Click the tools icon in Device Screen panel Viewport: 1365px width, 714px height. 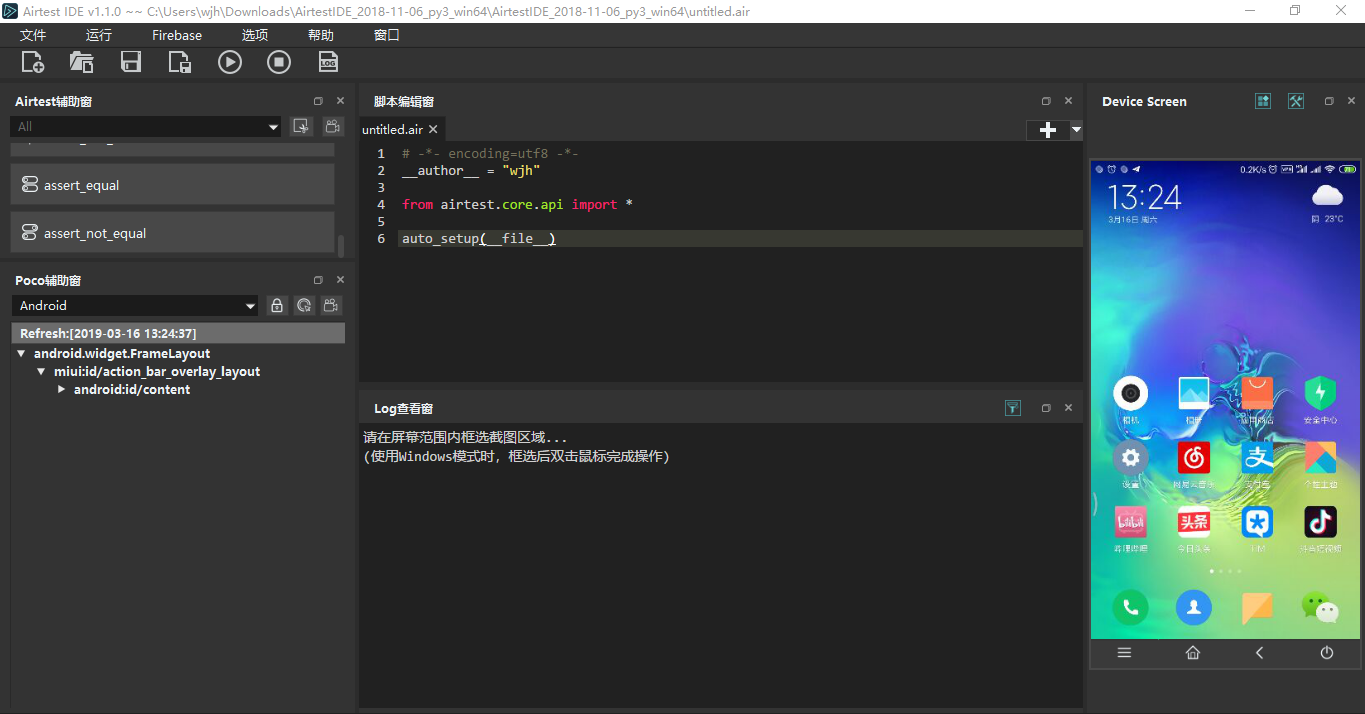click(1295, 101)
